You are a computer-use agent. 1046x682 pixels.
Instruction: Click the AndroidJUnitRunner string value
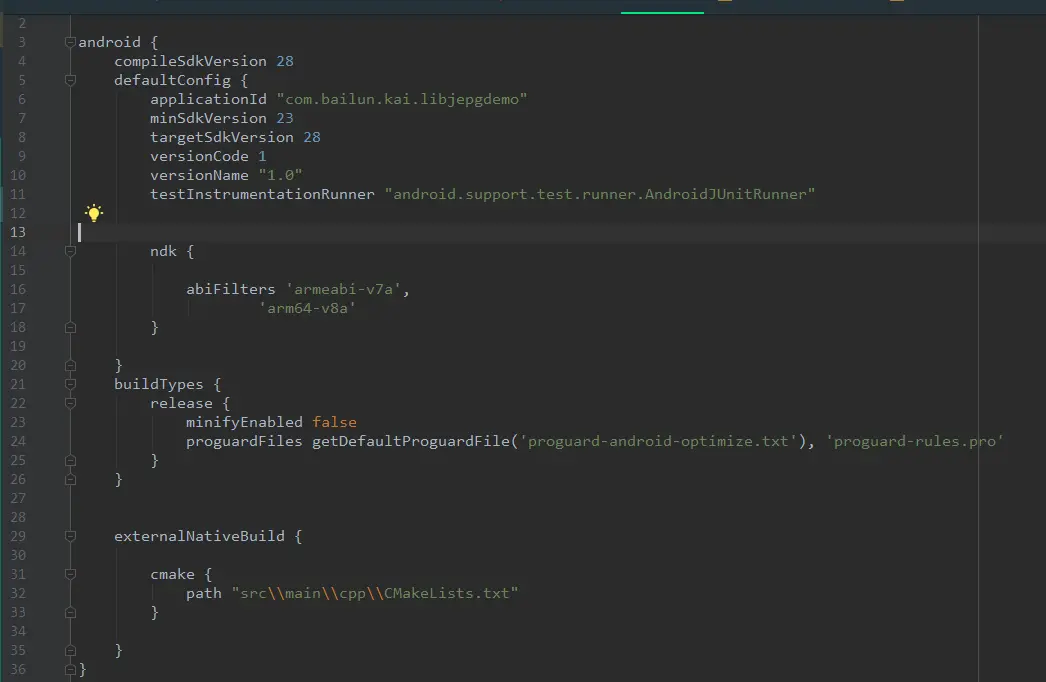click(600, 194)
